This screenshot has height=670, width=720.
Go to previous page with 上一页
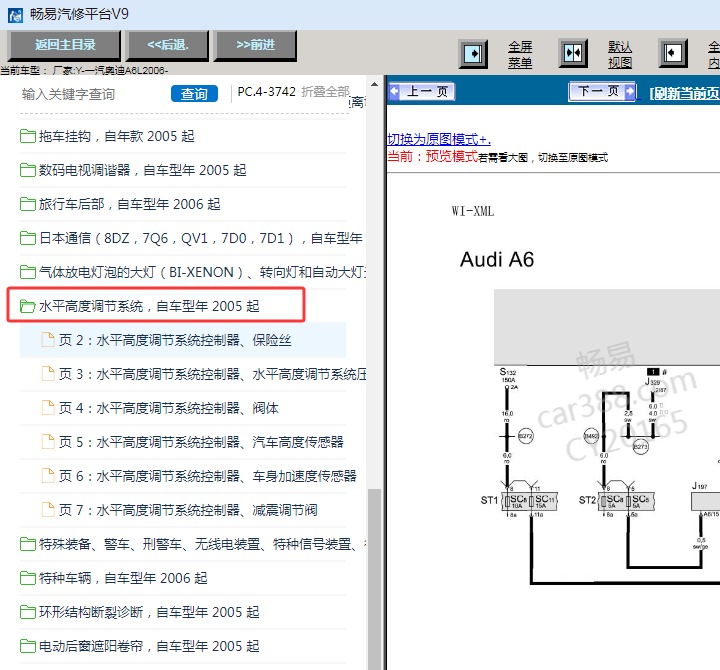[422, 91]
